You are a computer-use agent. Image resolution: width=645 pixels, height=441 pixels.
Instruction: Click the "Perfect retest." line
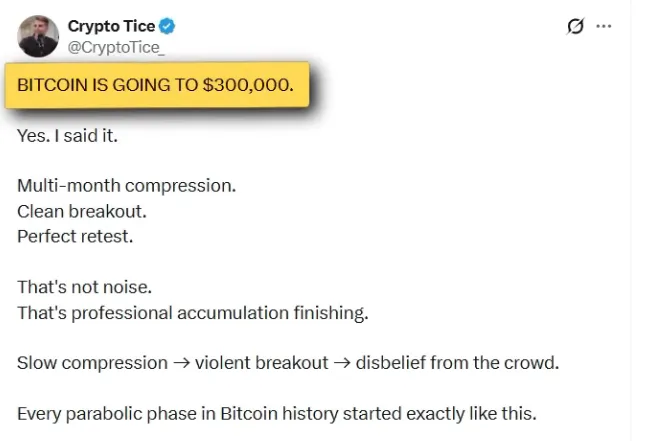[75, 237]
